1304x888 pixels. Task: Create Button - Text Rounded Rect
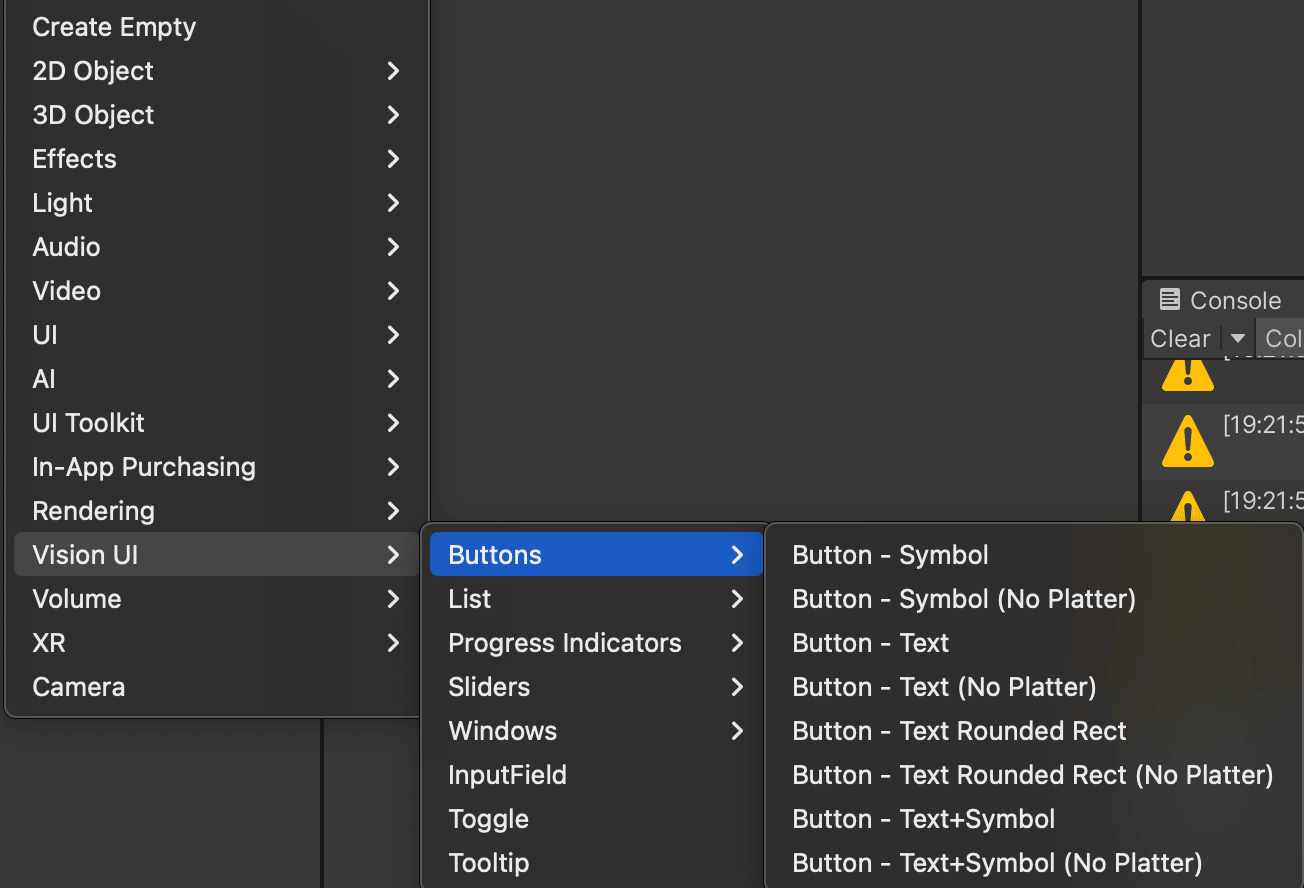[x=1036, y=731]
